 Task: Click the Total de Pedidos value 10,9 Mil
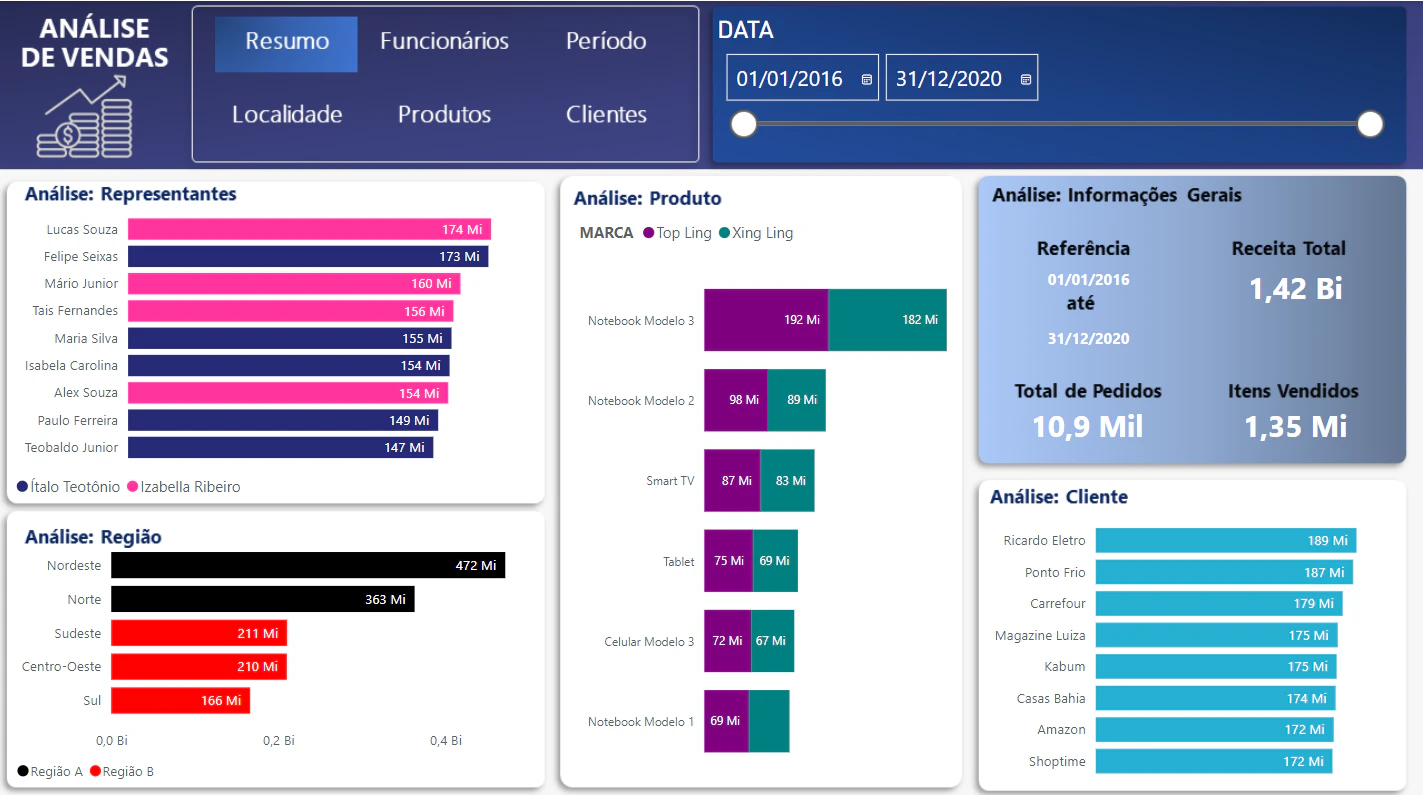pos(1087,427)
